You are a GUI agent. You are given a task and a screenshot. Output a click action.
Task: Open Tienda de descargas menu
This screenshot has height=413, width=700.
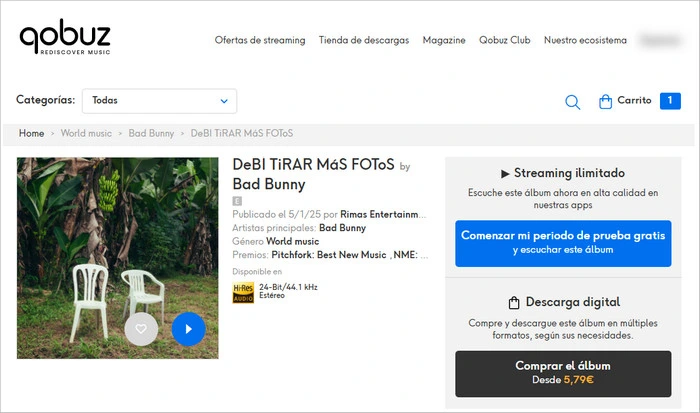[364, 40]
